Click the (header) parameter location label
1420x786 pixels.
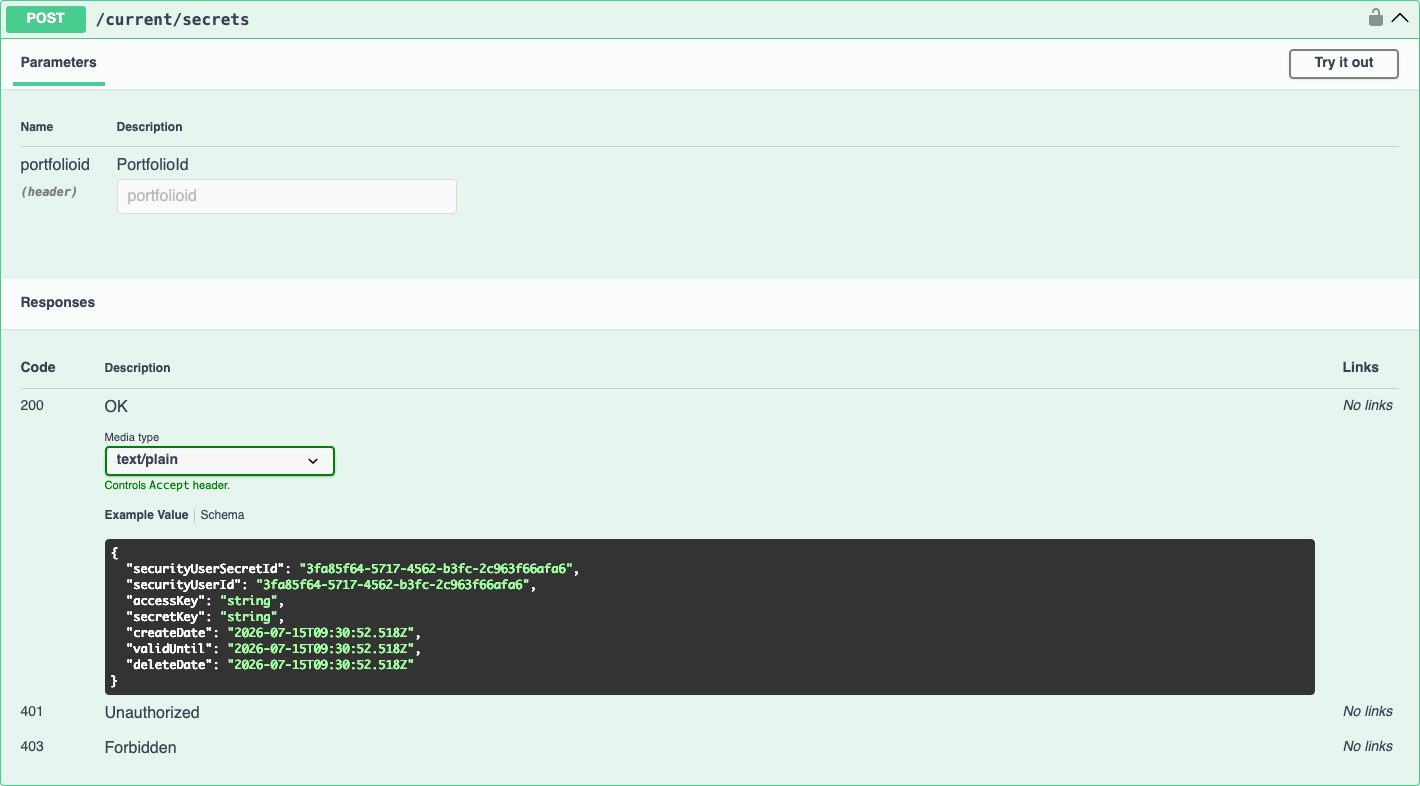(x=49, y=192)
